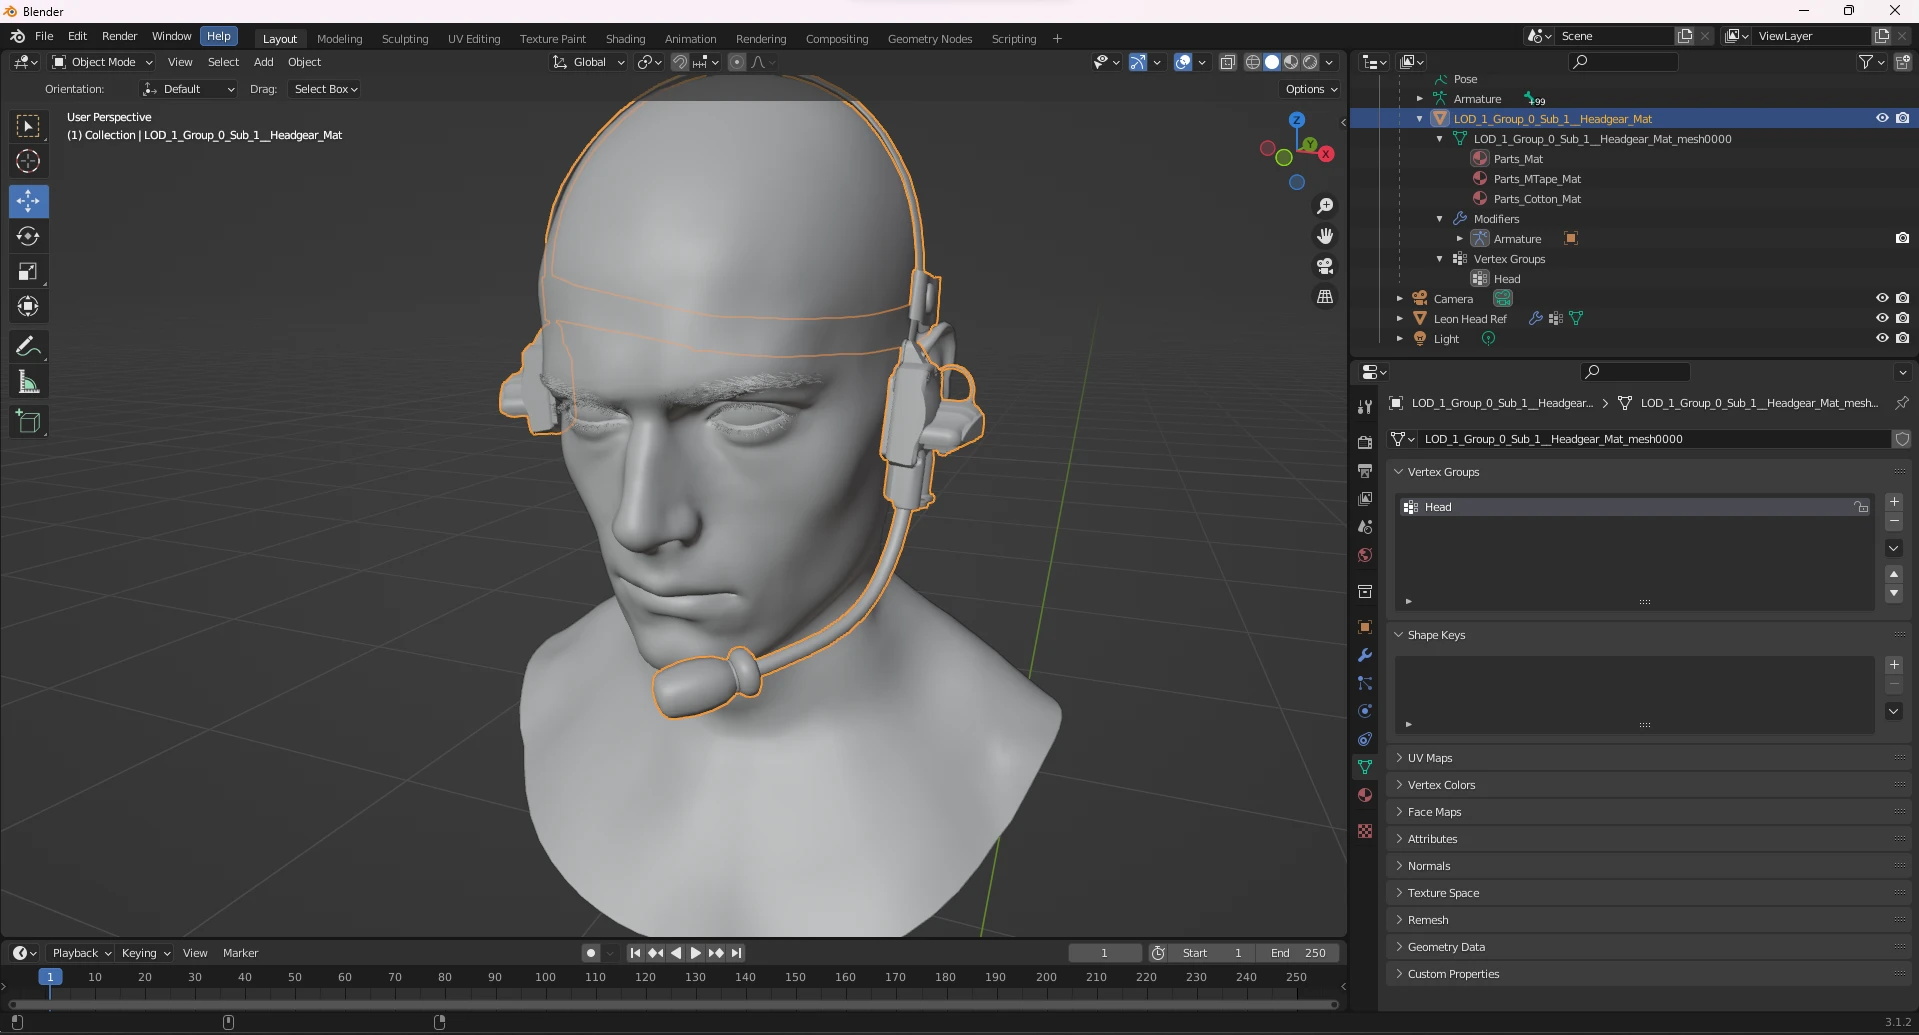Expand the UV Maps panel
1919x1035 pixels.
(x=1430, y=758)
